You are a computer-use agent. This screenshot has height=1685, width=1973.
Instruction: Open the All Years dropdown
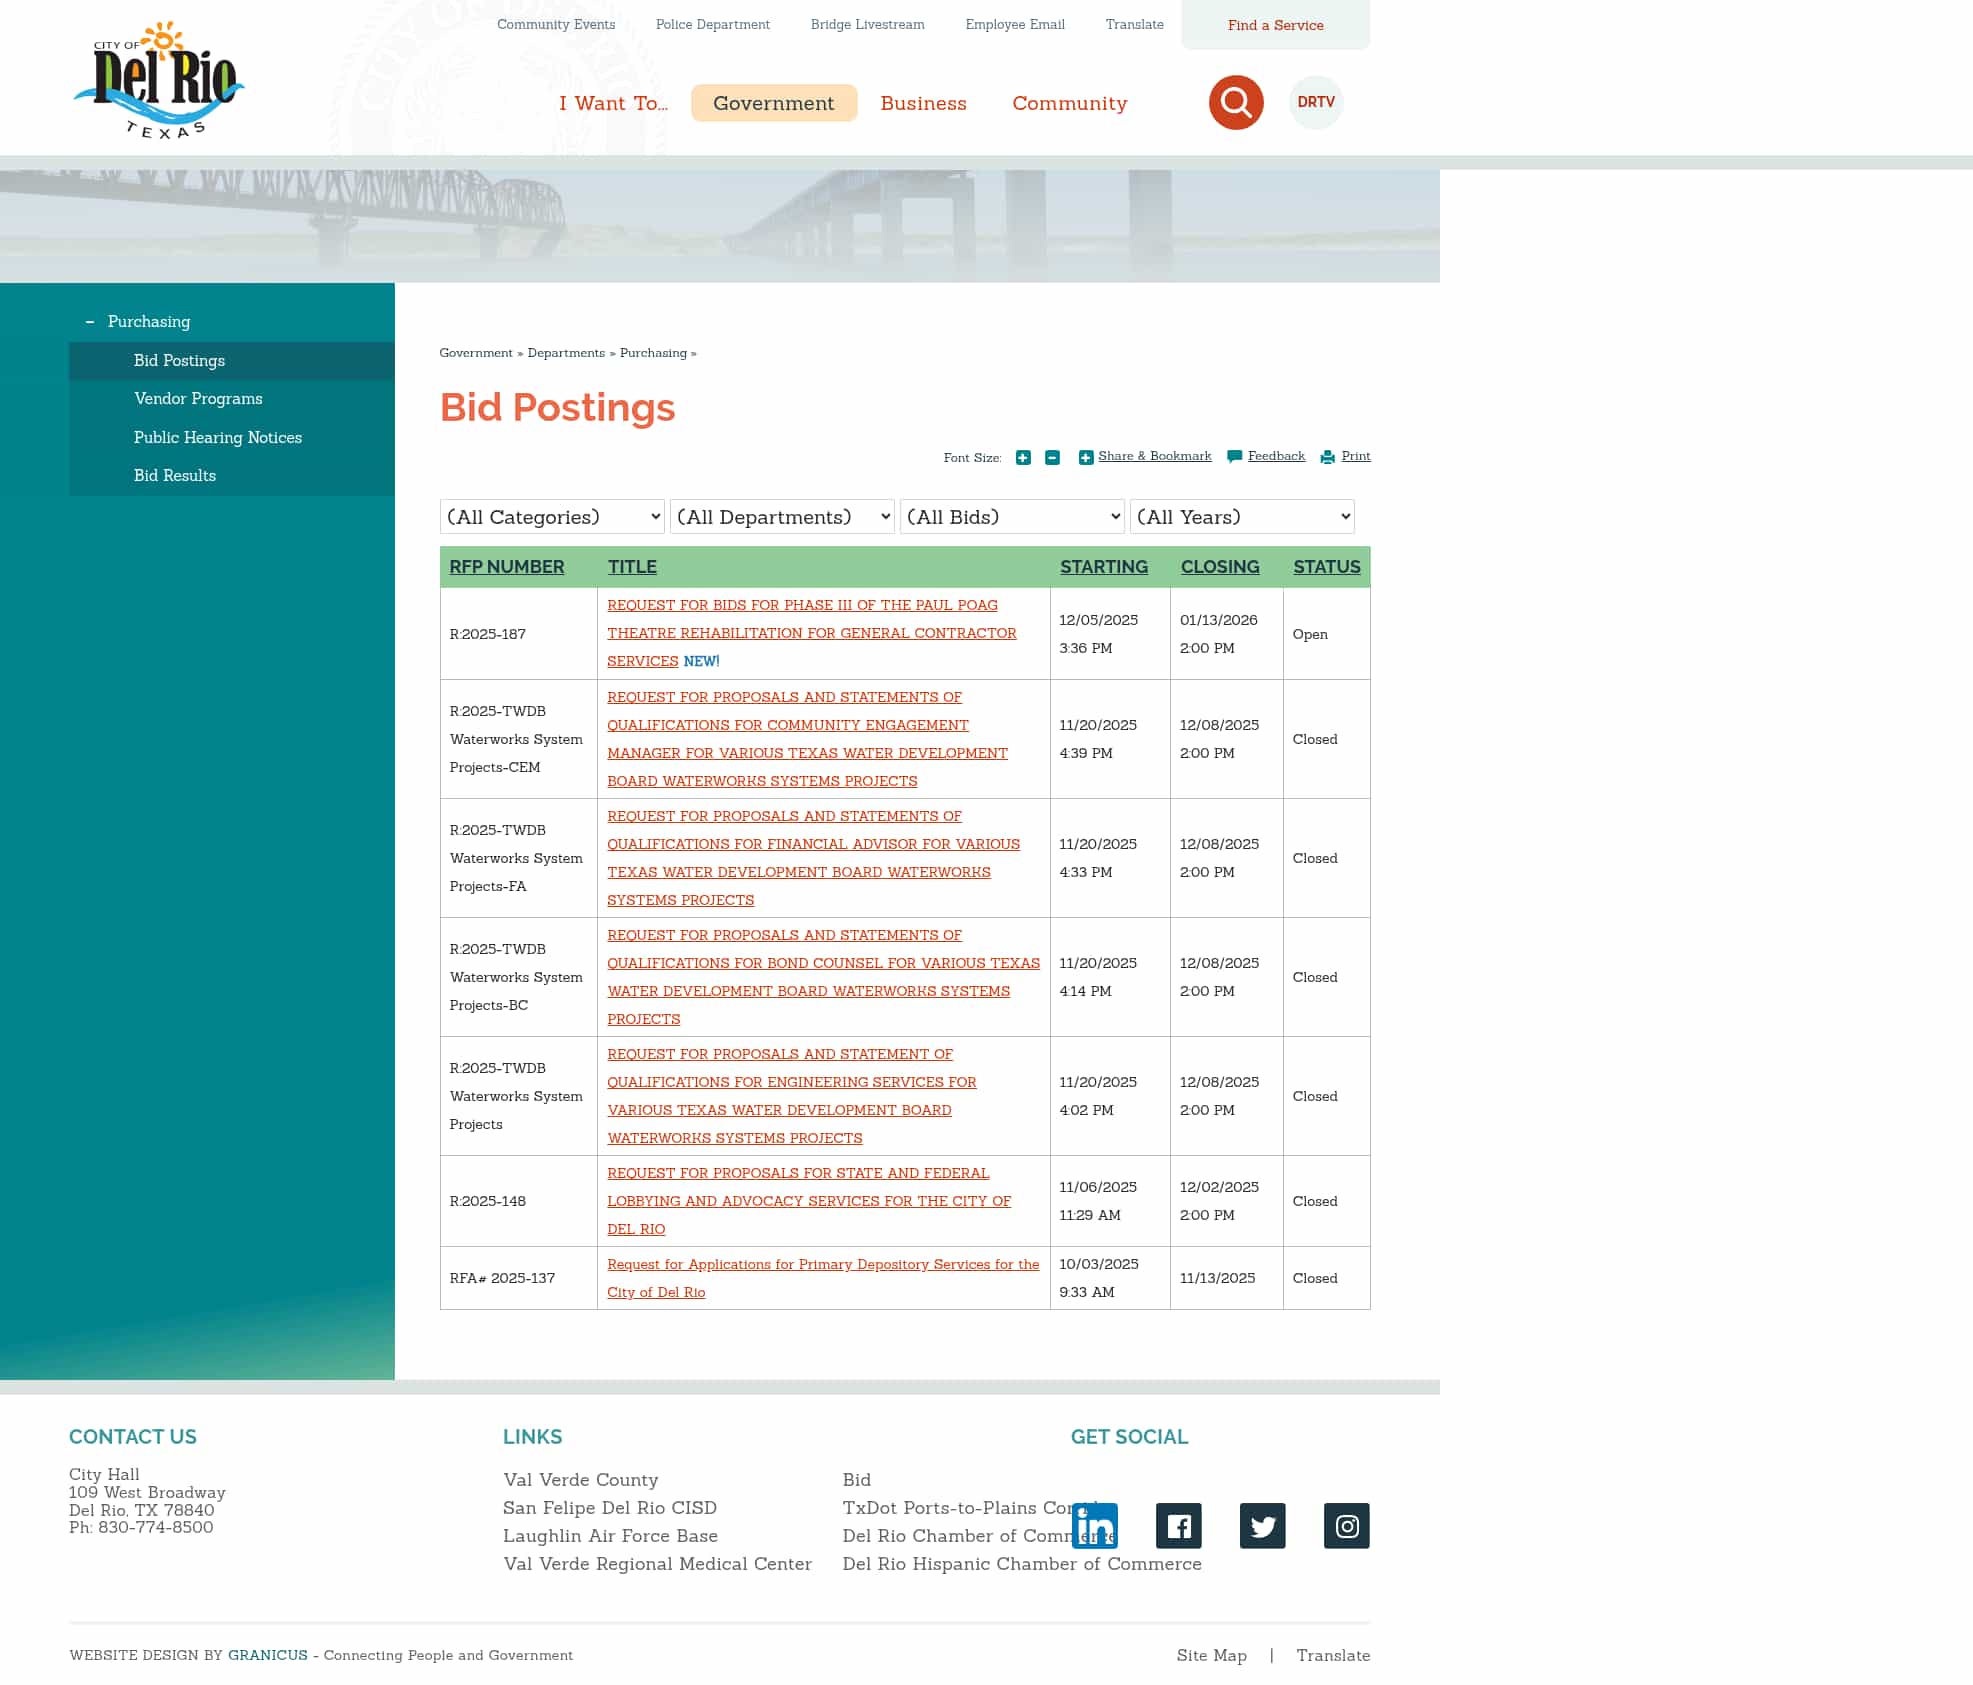[1242, 517]
